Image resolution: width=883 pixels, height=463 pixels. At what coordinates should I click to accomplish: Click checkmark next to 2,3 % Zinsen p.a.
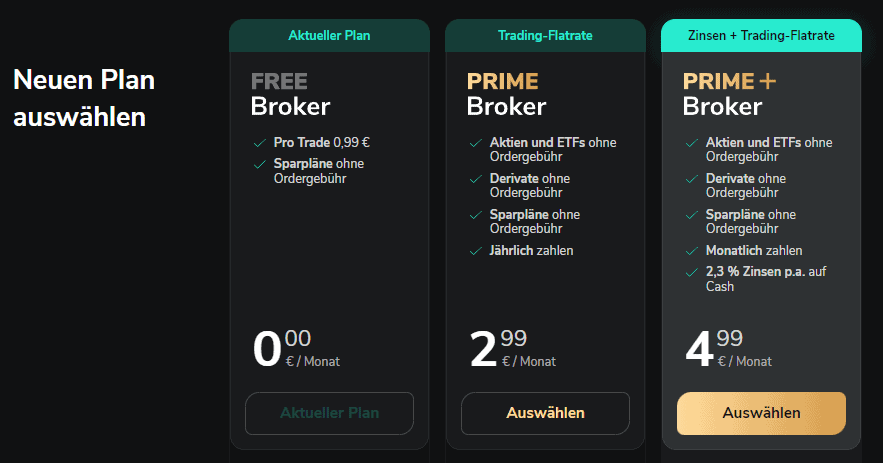pos(691,272)
